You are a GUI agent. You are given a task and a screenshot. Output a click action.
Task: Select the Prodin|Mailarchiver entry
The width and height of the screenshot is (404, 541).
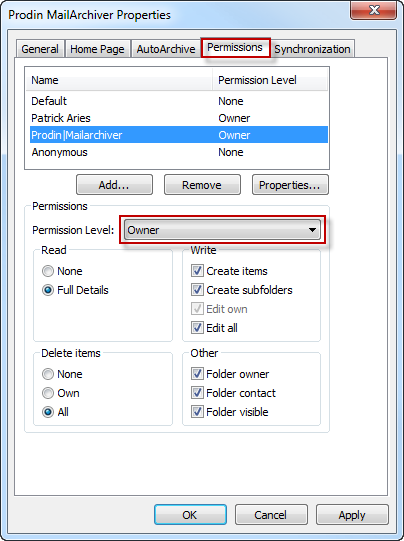(x=179, y=135)
